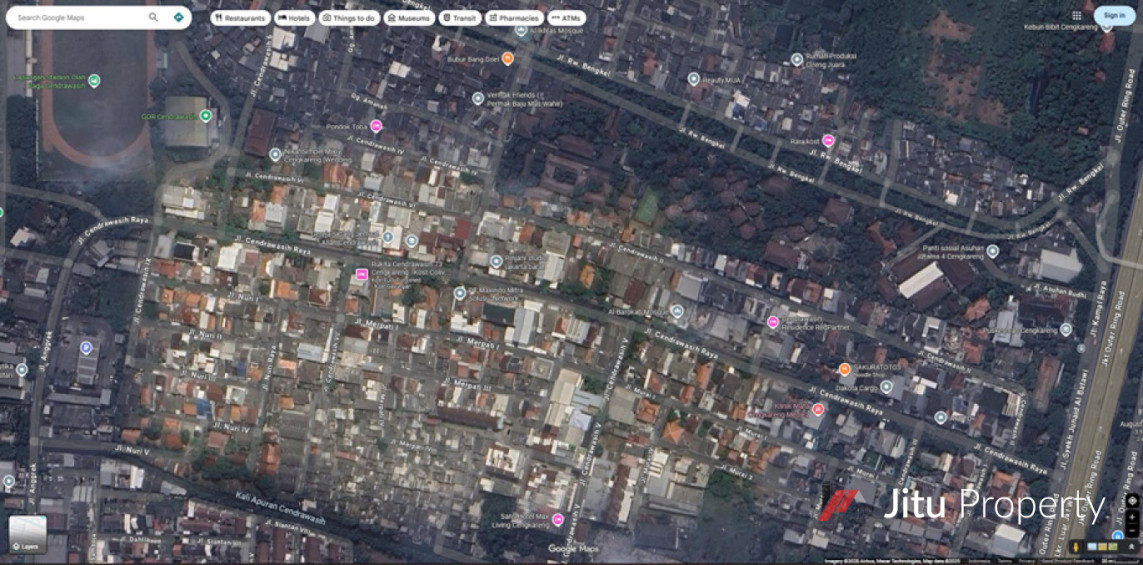Click the Pondok Toba lodging pin
The height and width of the screenshot is (565, 1143).
[x=376, y=126]
